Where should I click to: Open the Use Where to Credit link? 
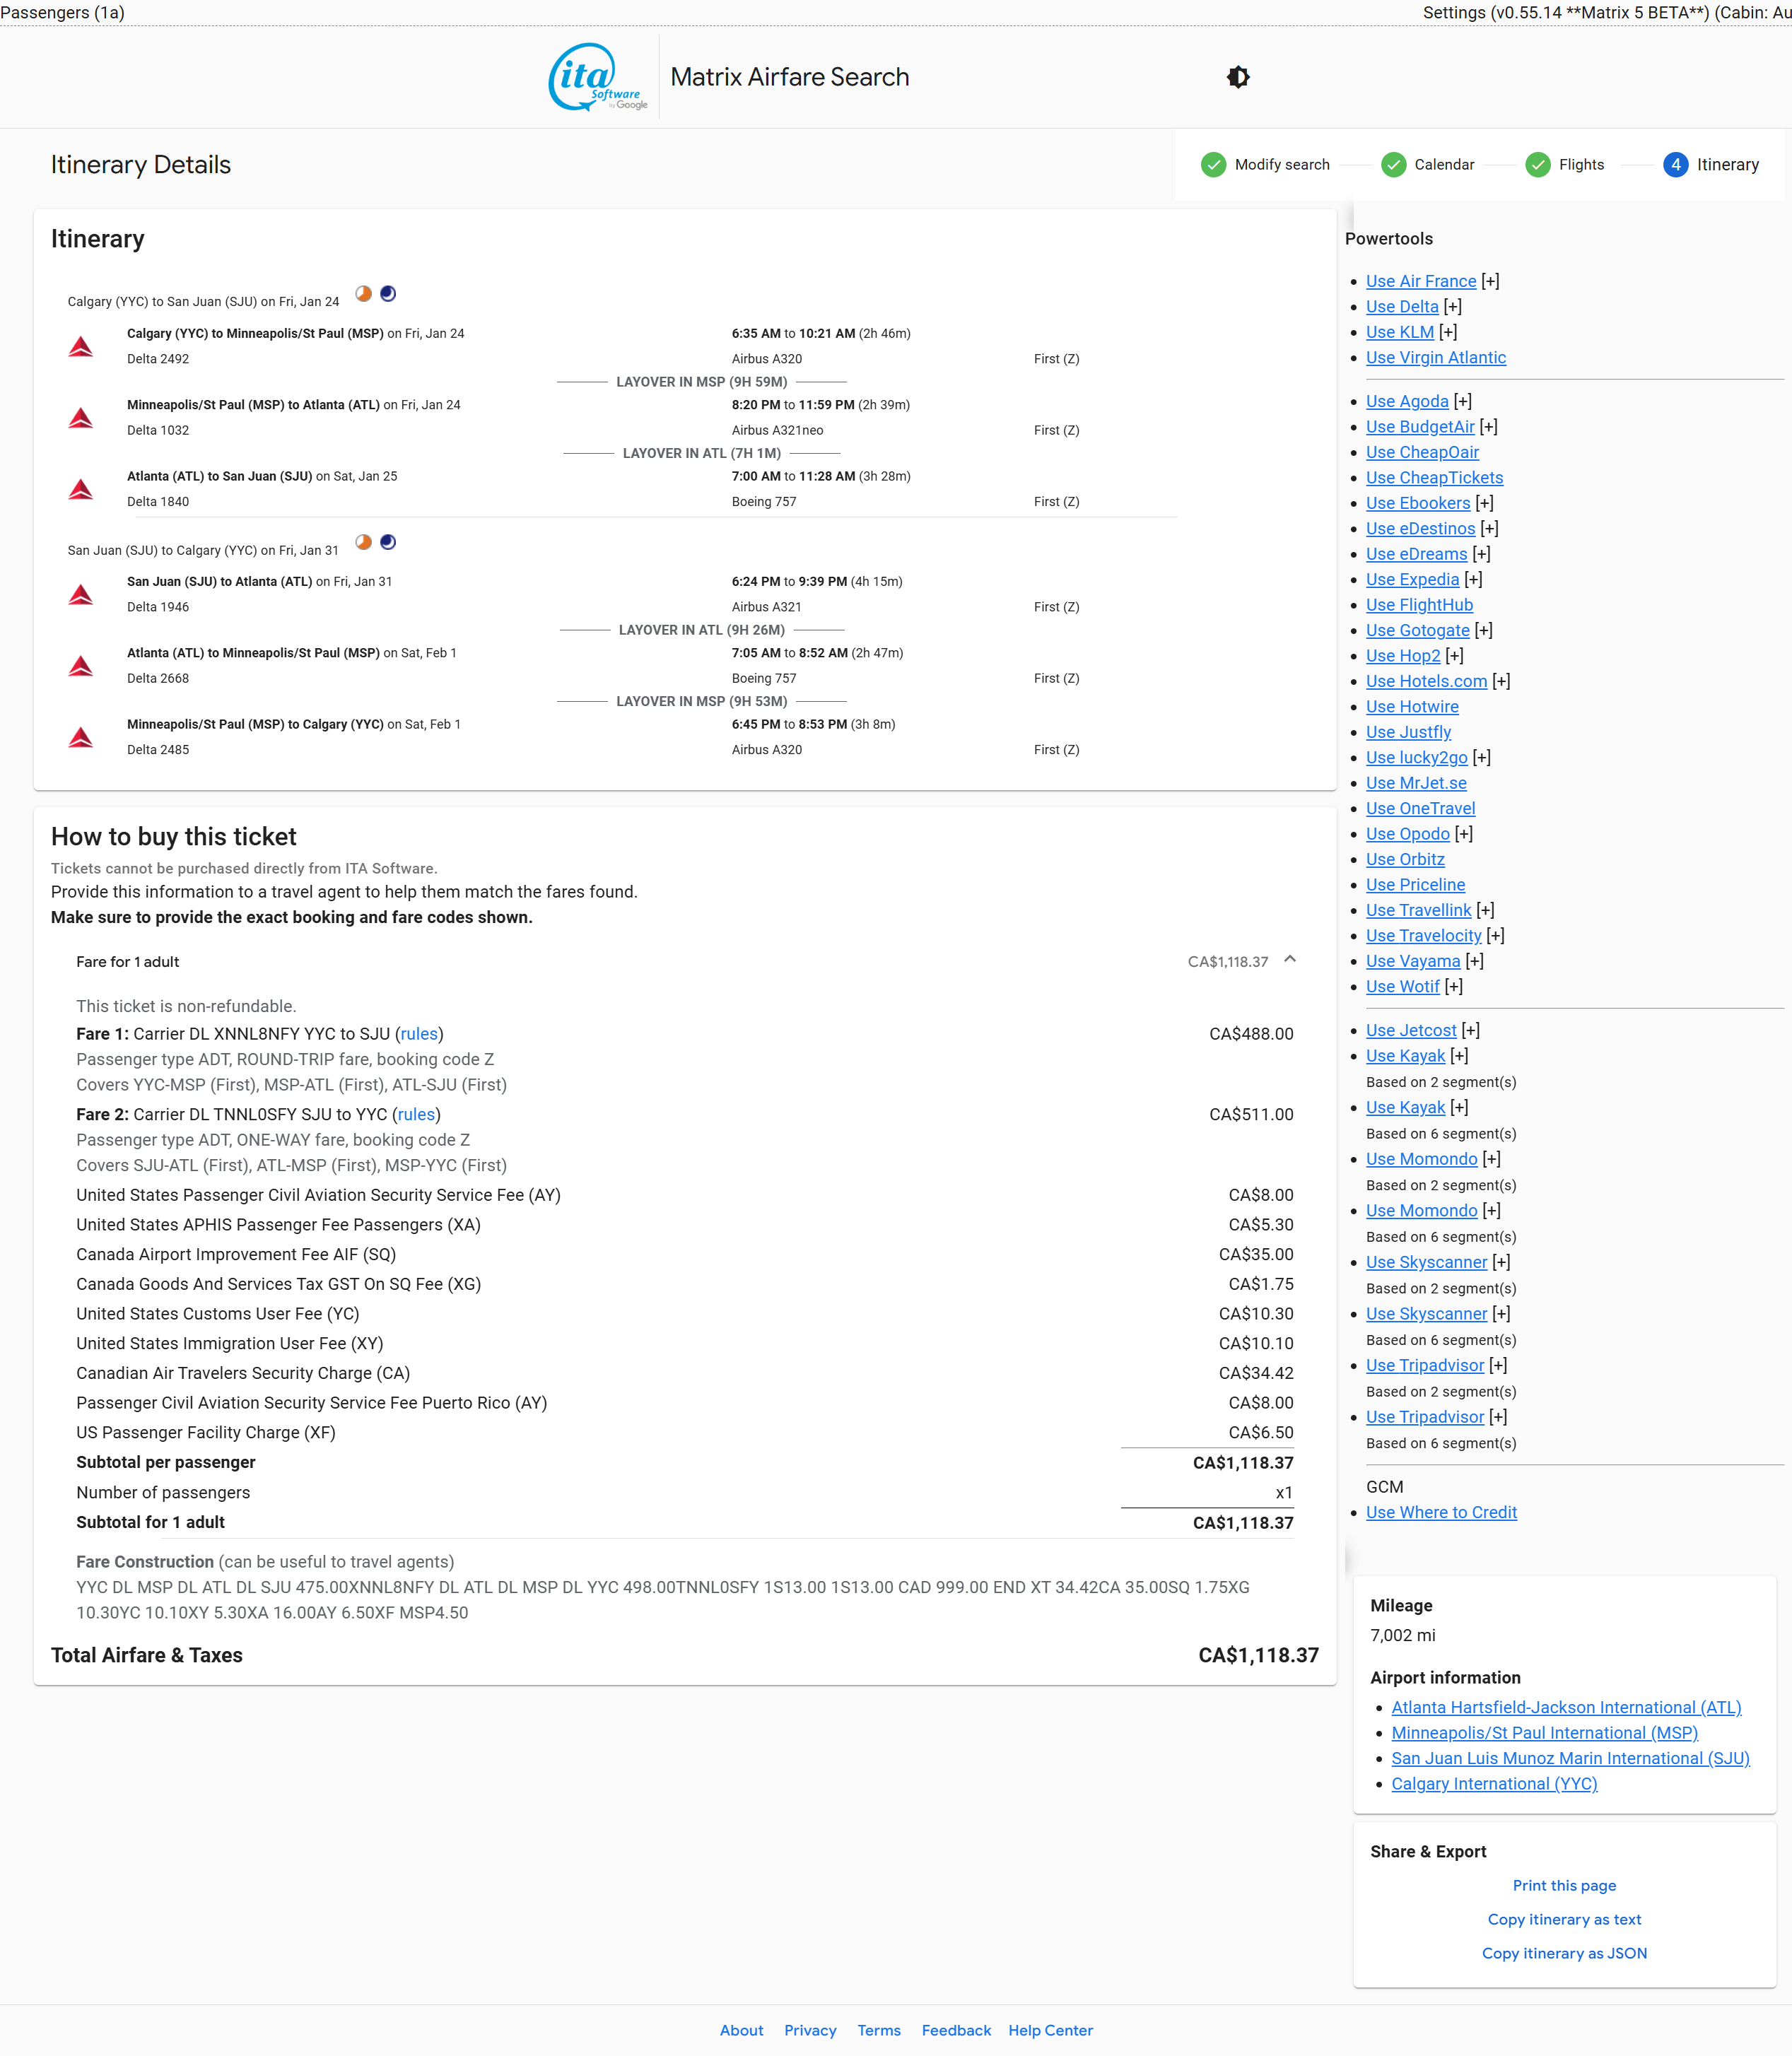pyautogui.click(x=1440, y=1513)
